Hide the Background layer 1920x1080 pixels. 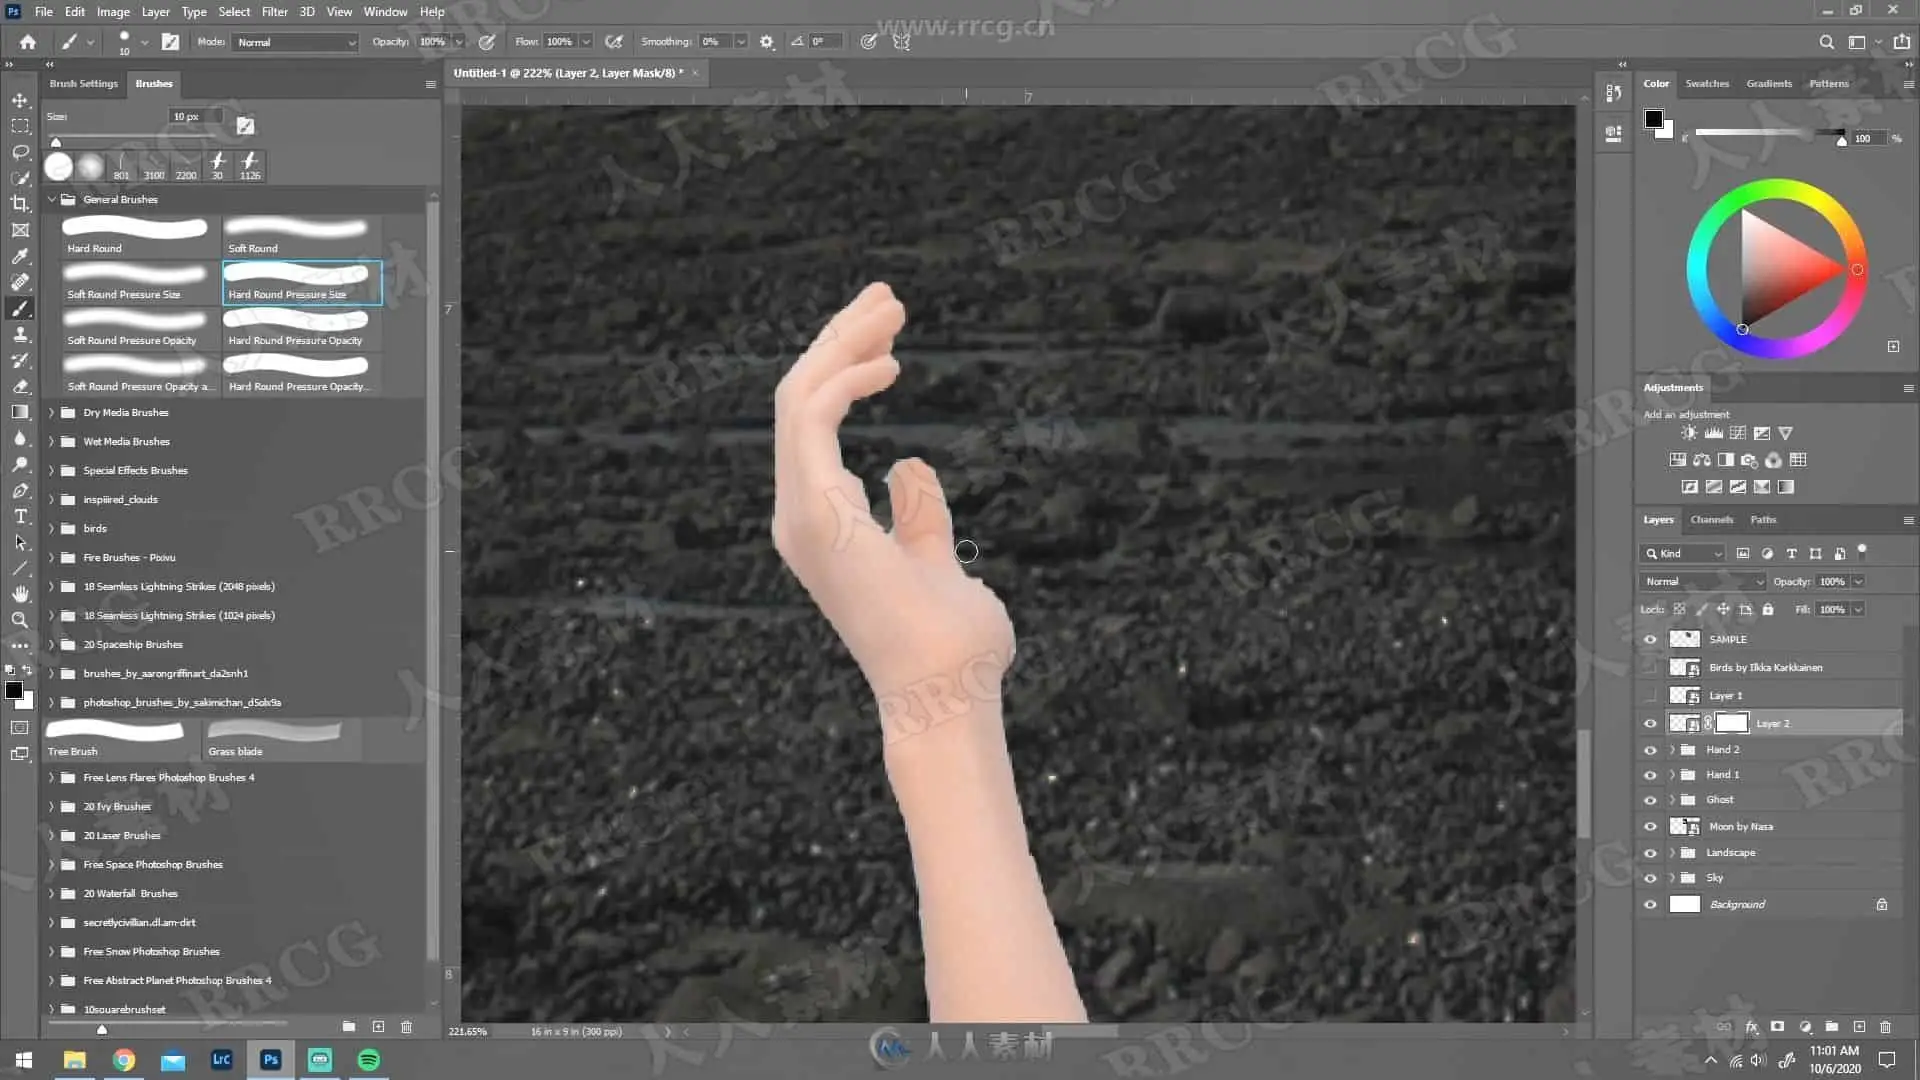[1650, 905]
